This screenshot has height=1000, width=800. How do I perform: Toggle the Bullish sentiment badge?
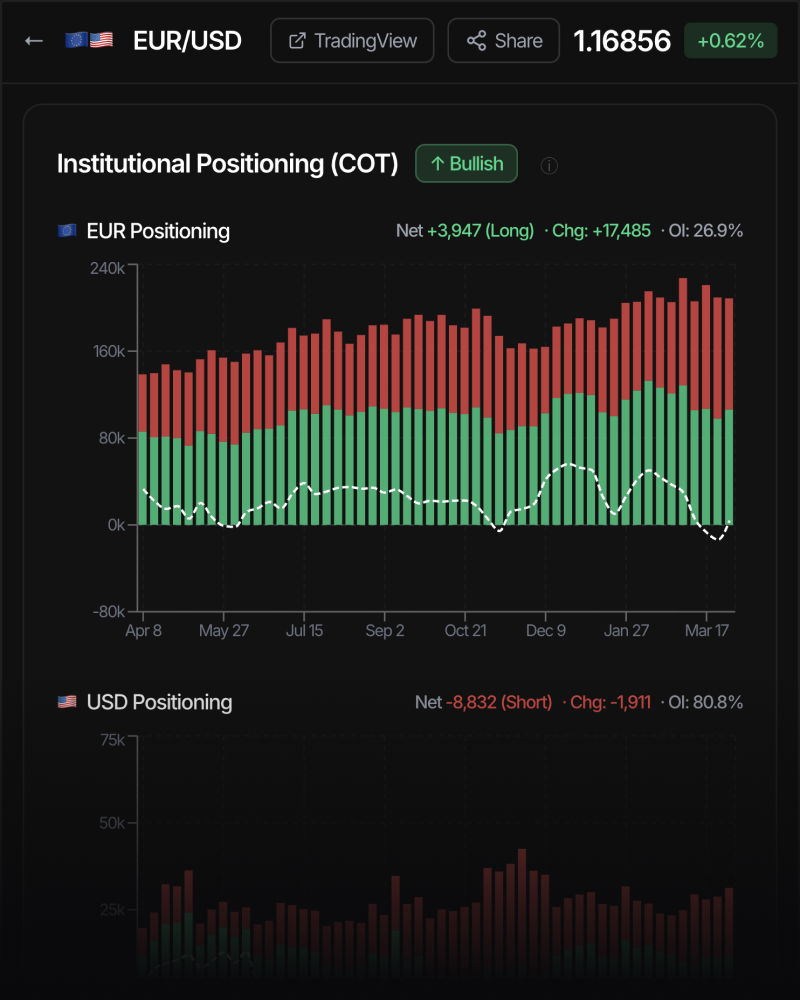click(x=466, y=163)
